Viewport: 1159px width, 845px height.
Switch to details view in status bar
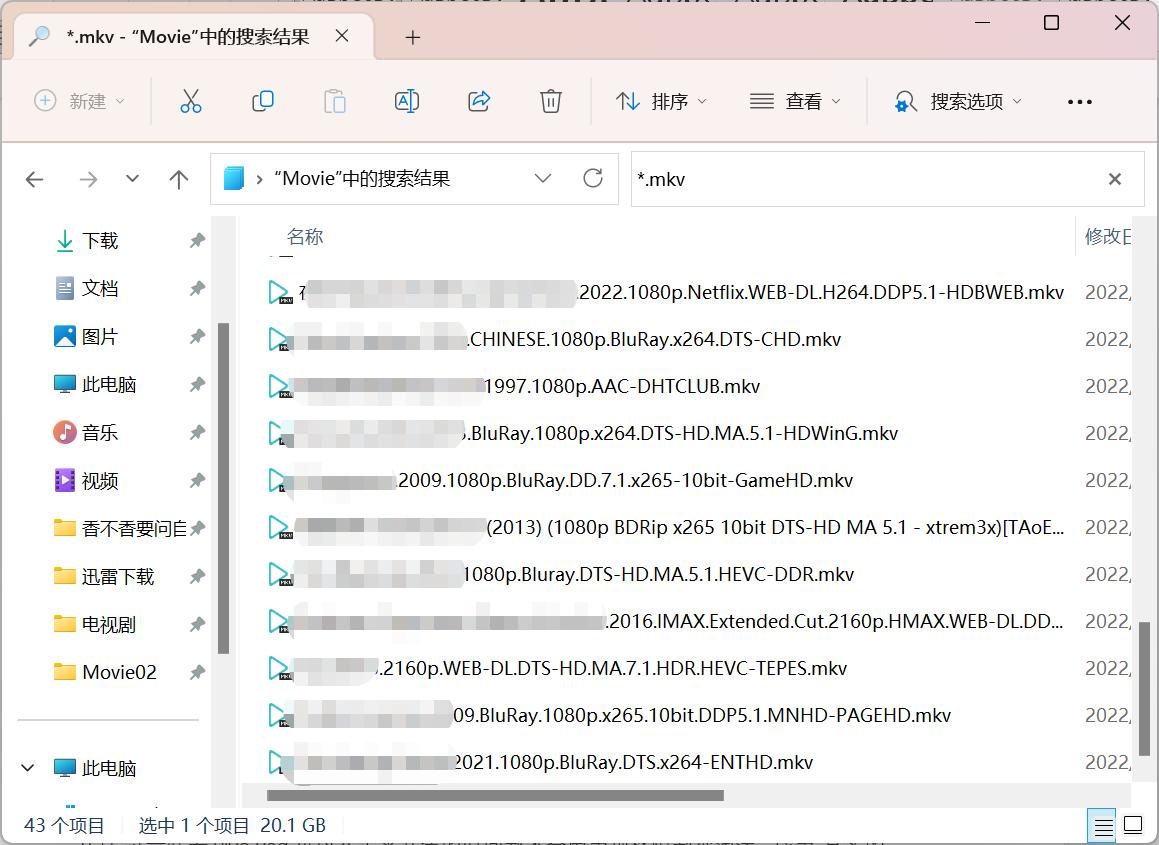click(1103, 826)
